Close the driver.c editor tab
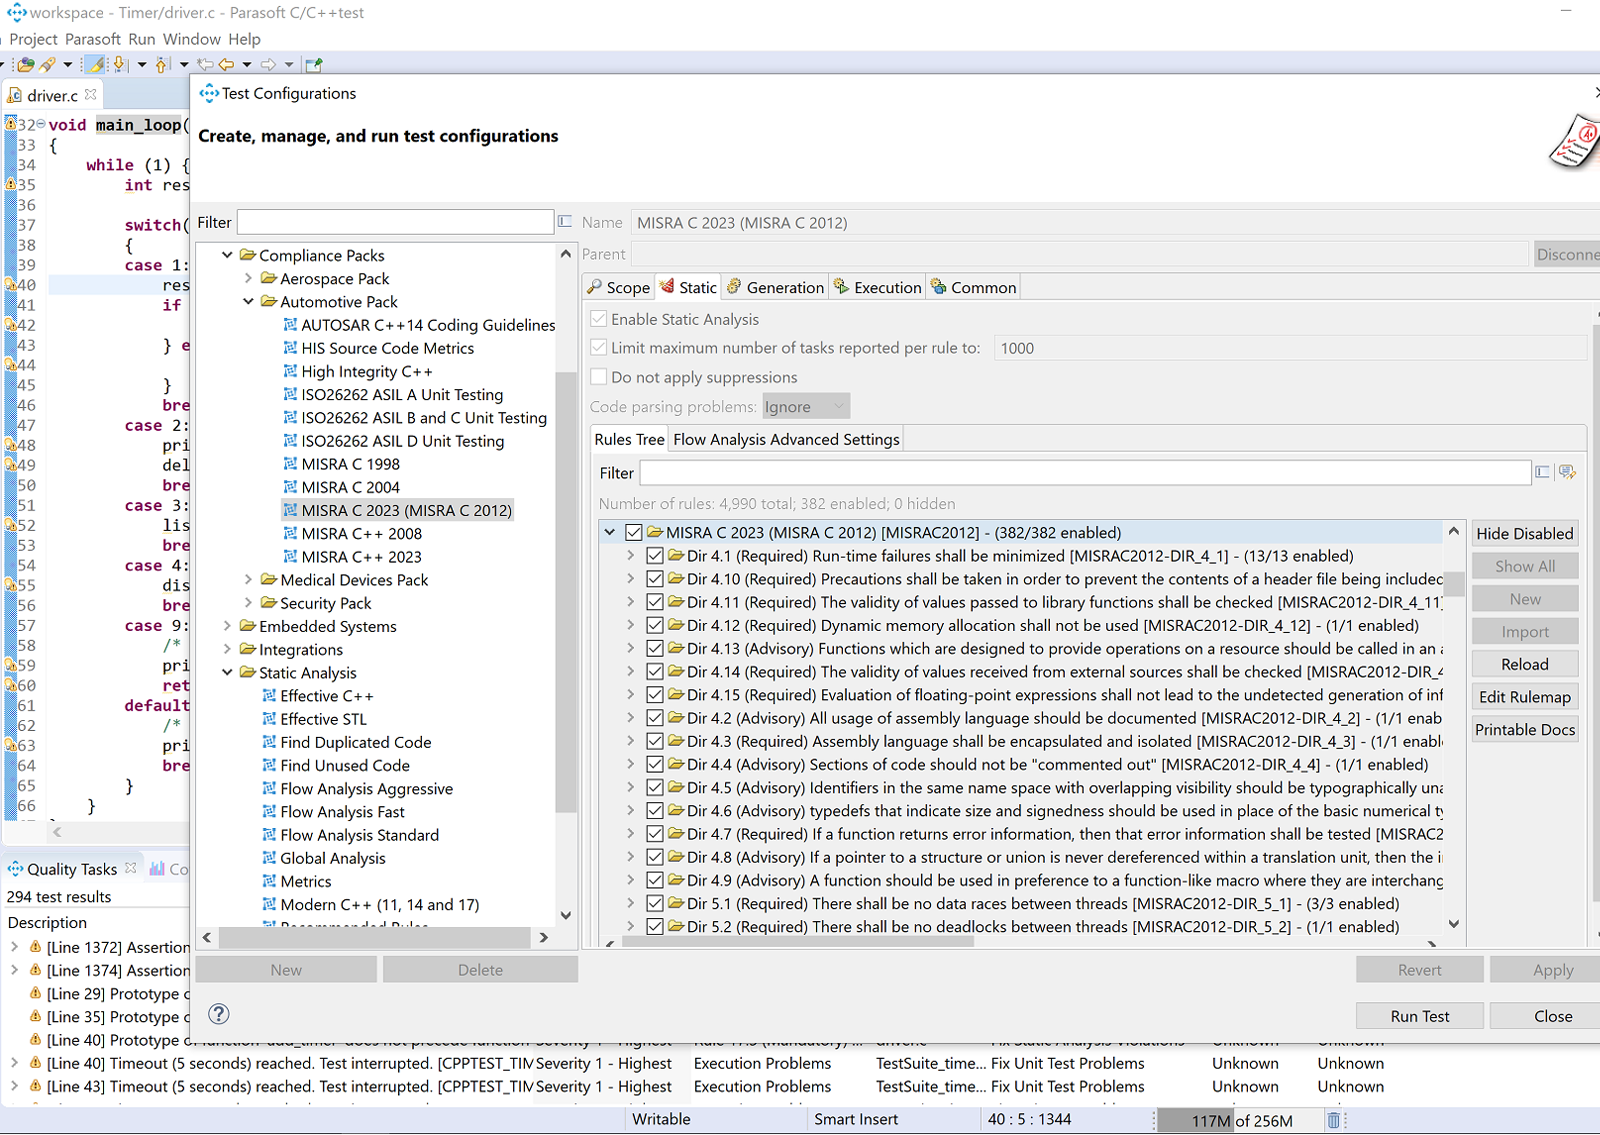 coord(91,94)
